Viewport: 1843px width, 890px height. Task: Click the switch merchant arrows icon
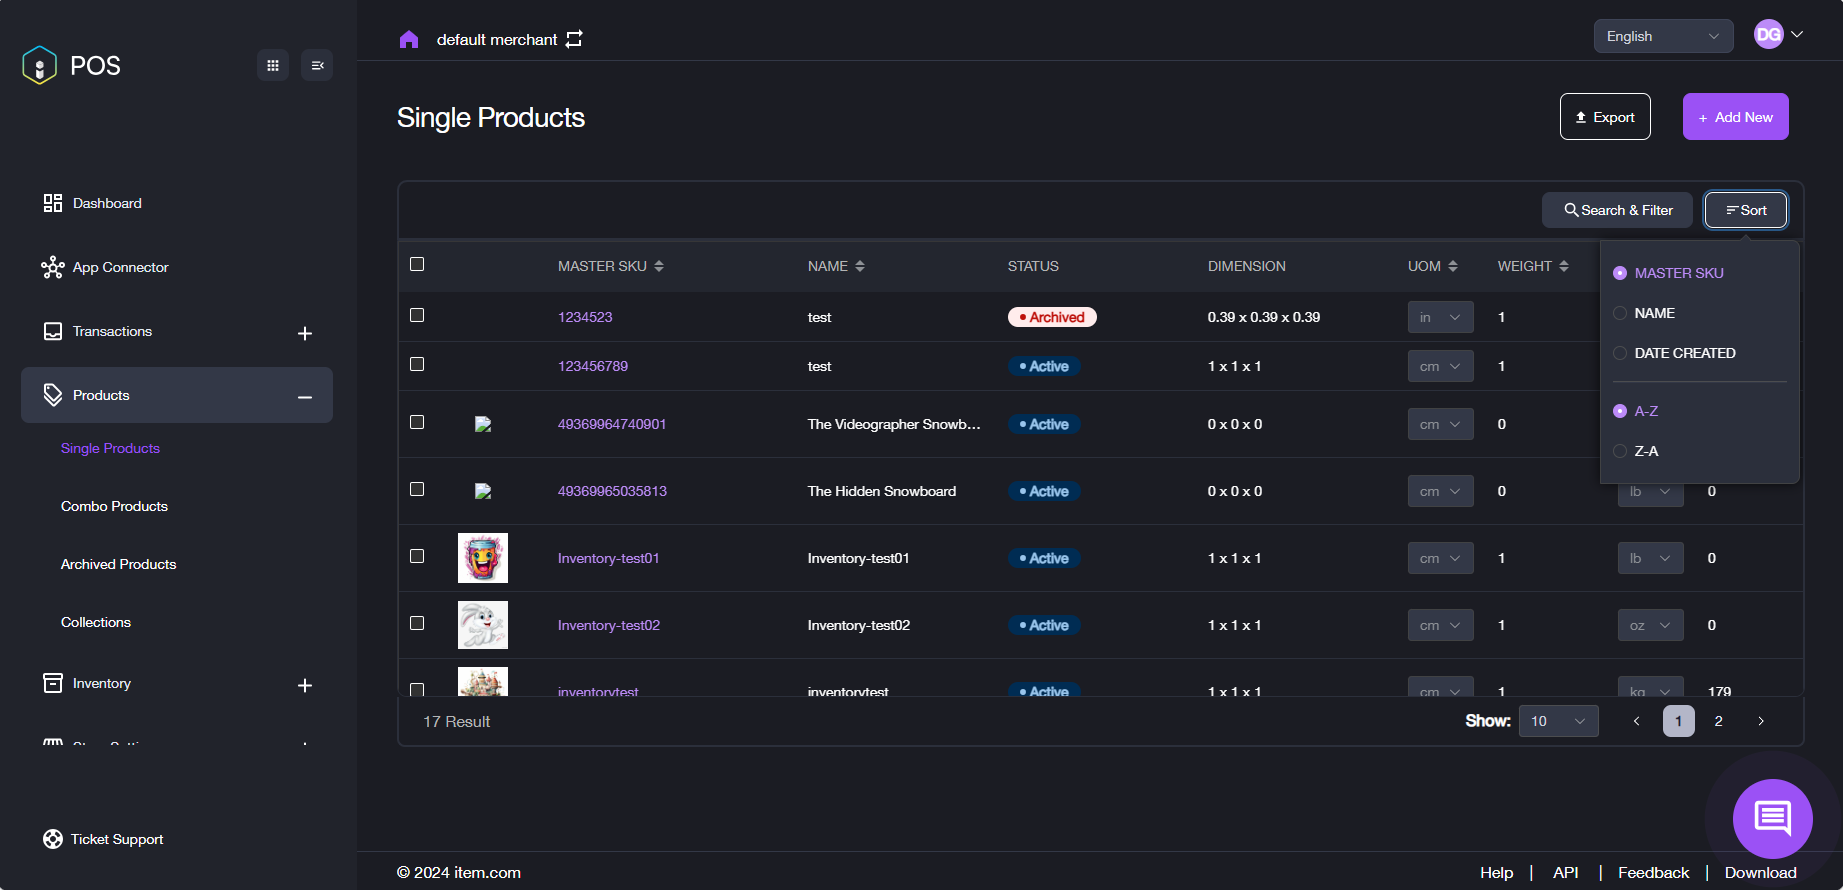[x=574, y=39]
